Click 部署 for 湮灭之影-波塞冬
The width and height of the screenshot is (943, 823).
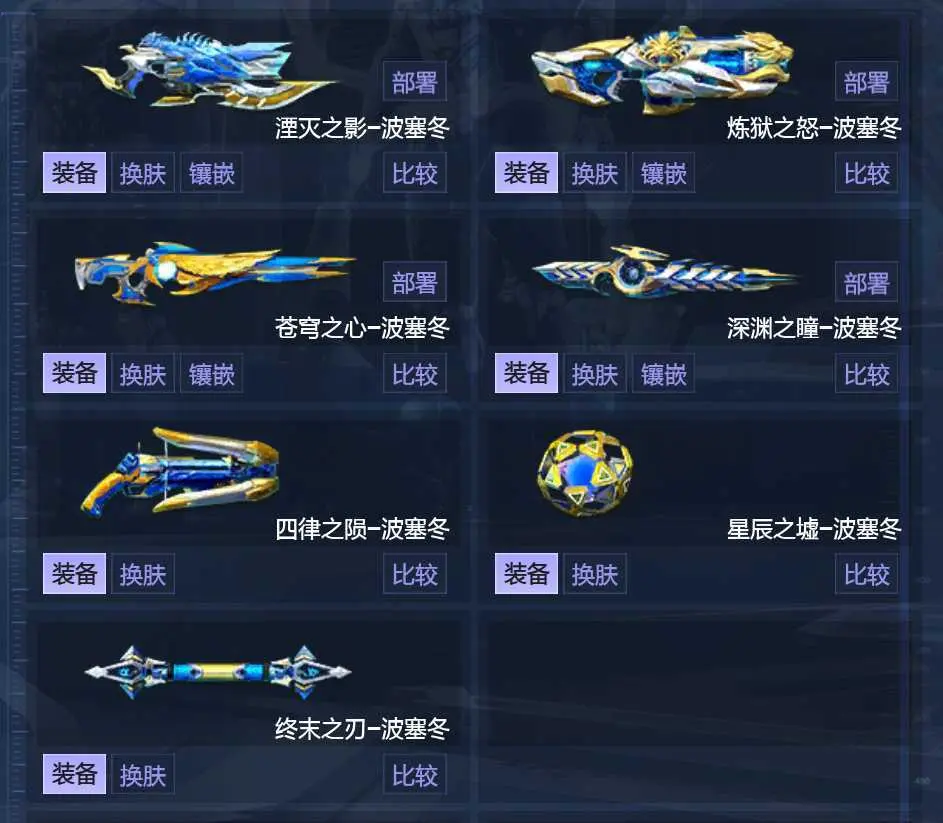415,81
